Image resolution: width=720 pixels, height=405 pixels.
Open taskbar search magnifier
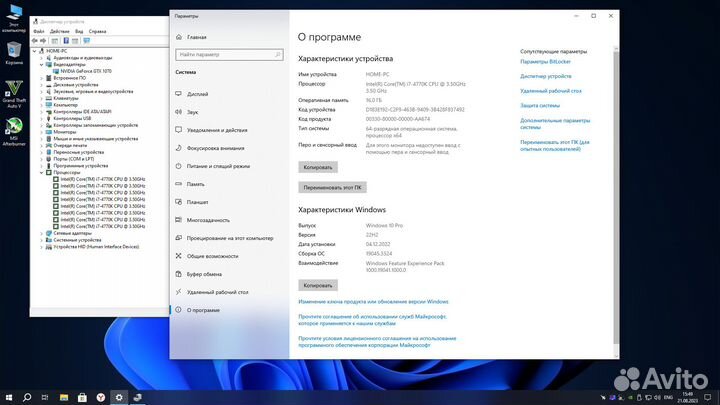(27, 397)
